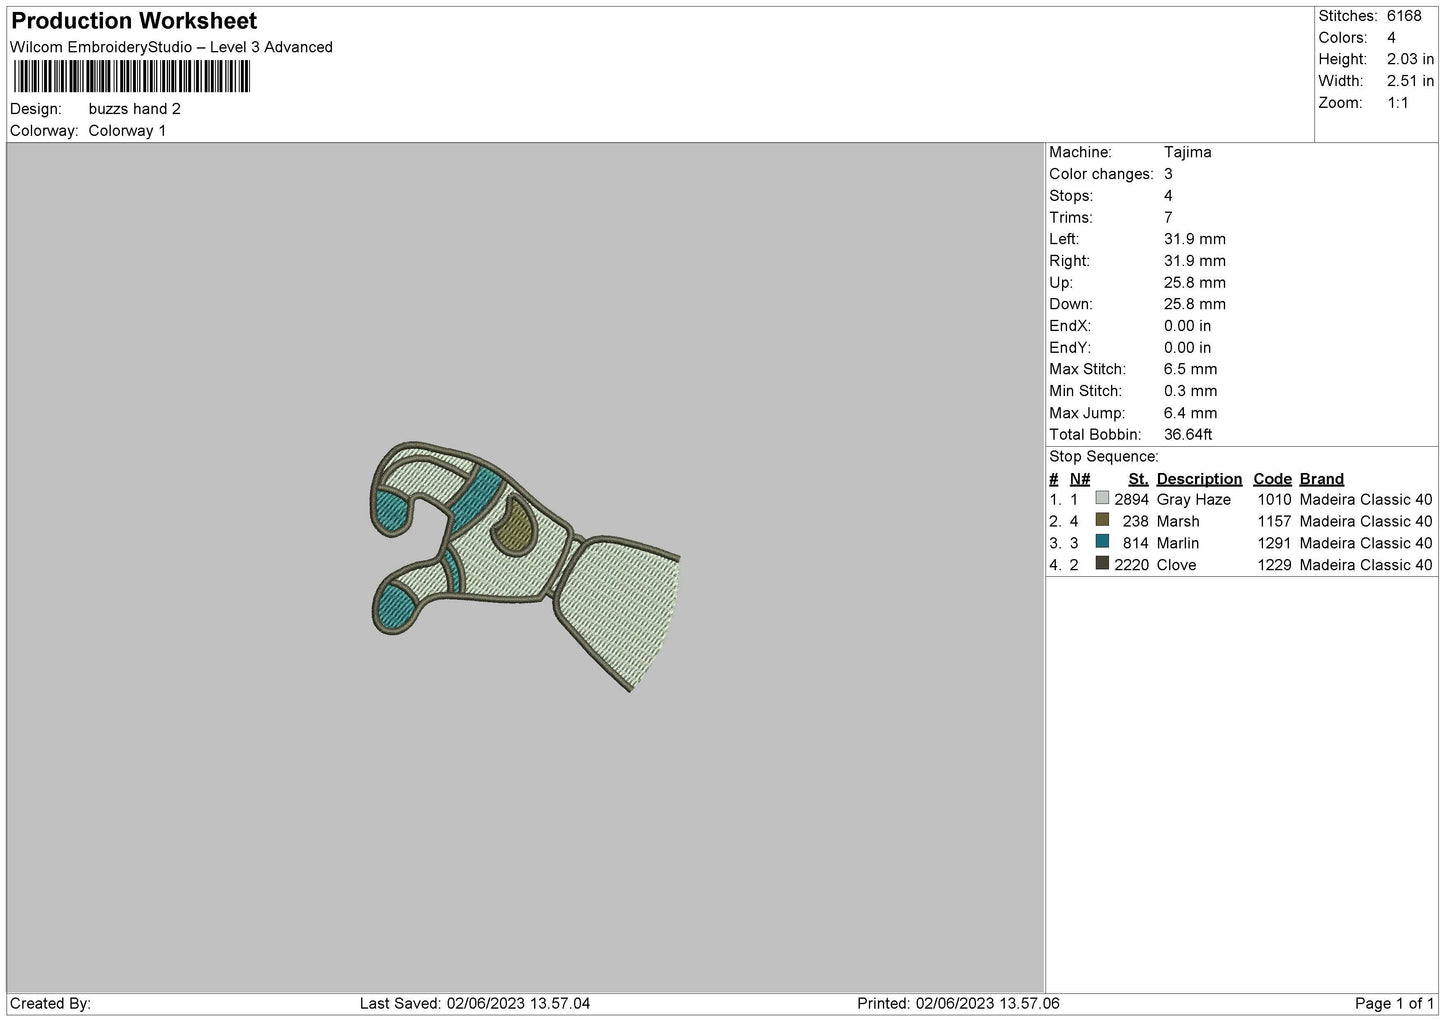Click the Left extent value 31.9 mm
Screen dimensions: 1445x1021
point(1195,239)
